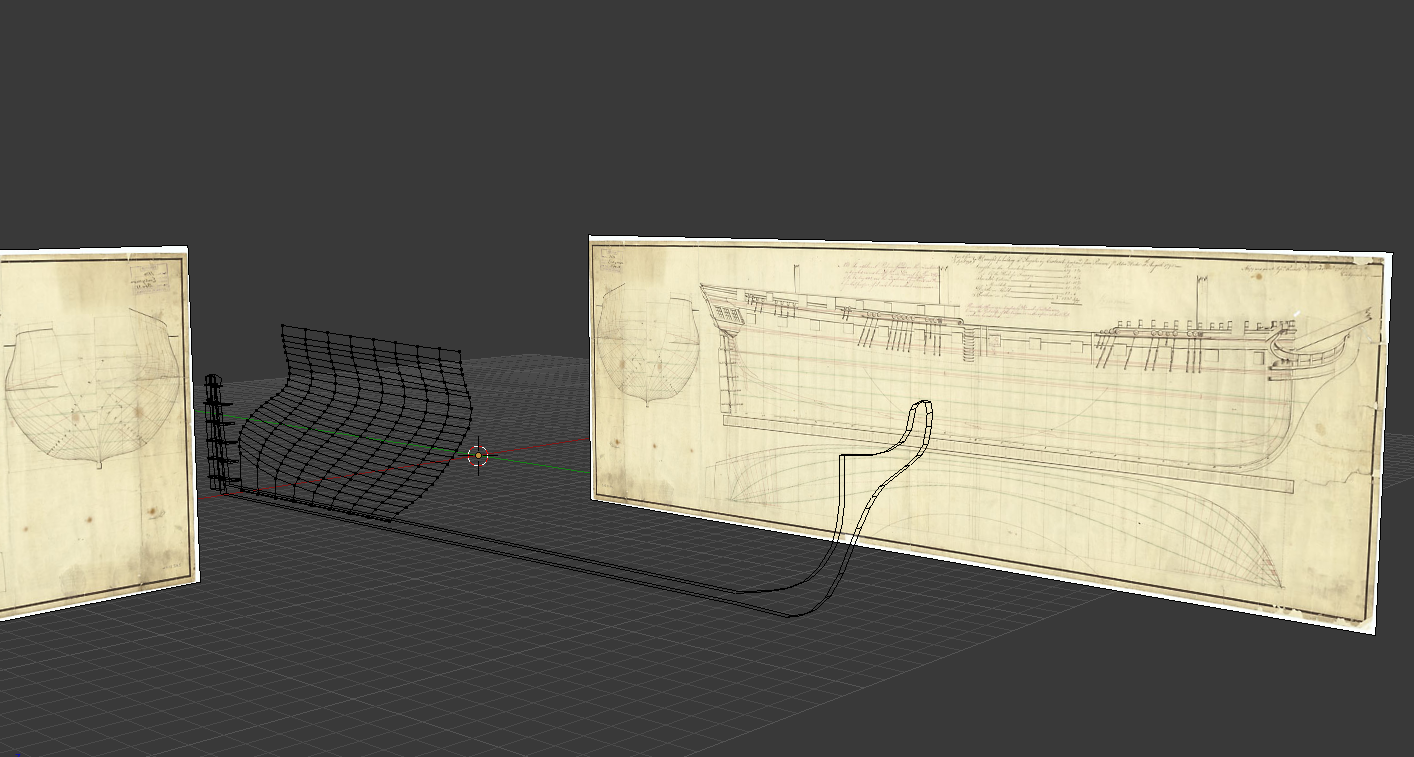This screenshot has height=757, width=1414.
Task: Click the 3D cursor at the axis origin
Action: pyautogui.click(x=479, y=456)
